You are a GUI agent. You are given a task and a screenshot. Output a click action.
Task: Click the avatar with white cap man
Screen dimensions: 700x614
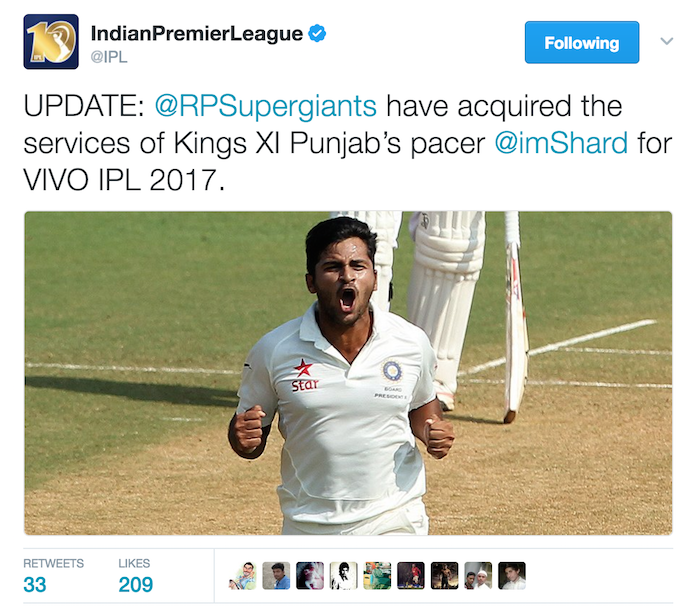click(478, 576)
